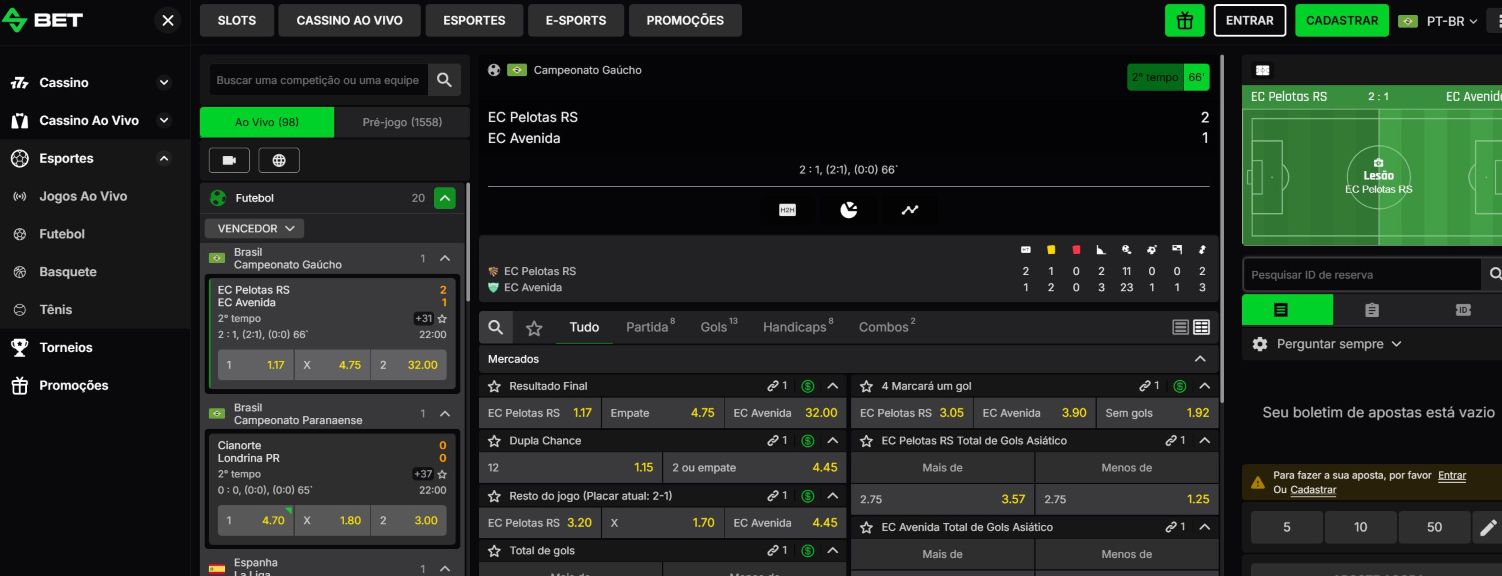Viewport: 1502px width, 576px height.
Task: Favorite EC Avenida Total de Gols Asiático star
Action: coord(866,528)
